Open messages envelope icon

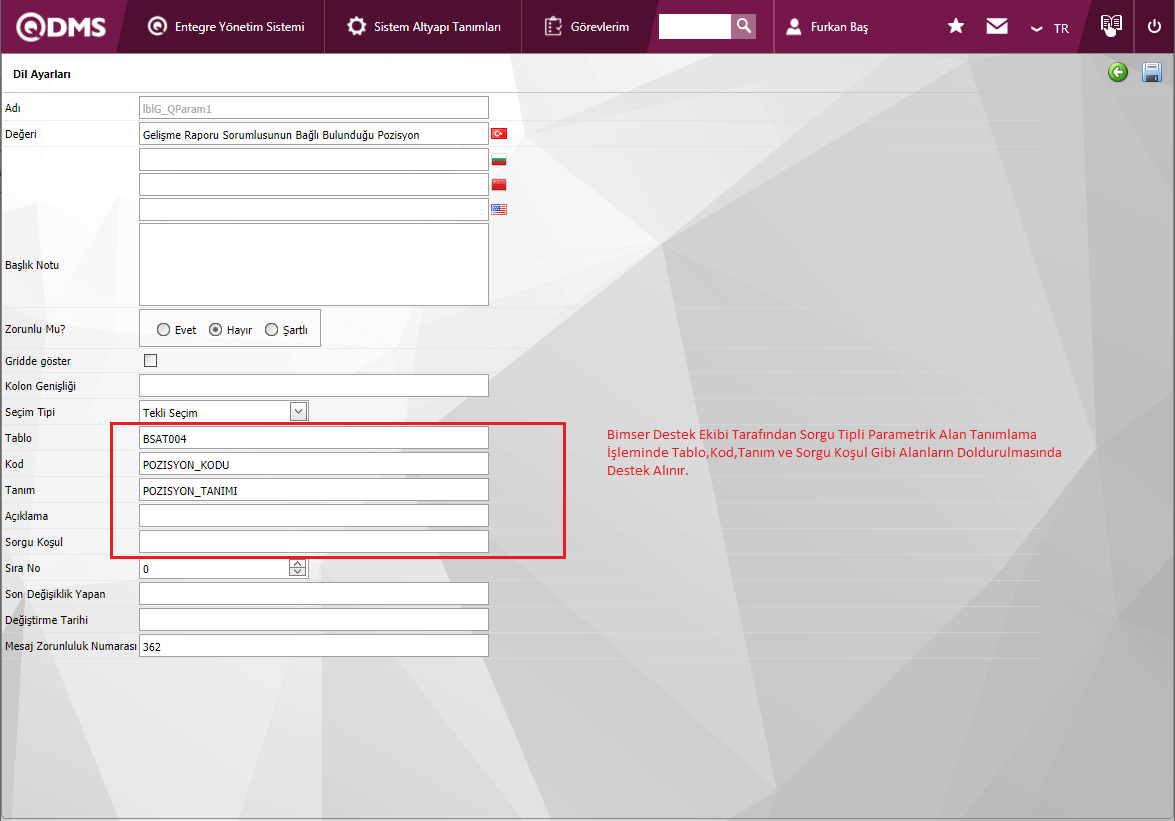[997, 27]
